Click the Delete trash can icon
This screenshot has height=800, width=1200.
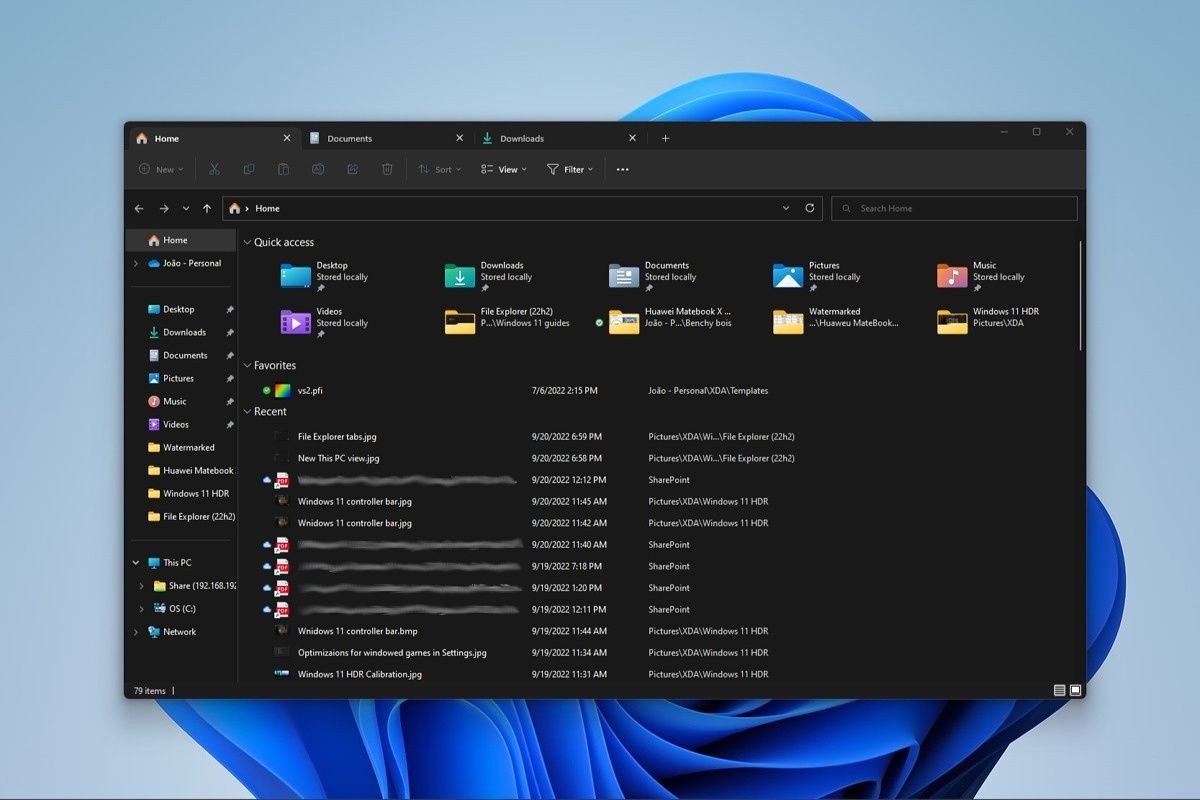387,170
